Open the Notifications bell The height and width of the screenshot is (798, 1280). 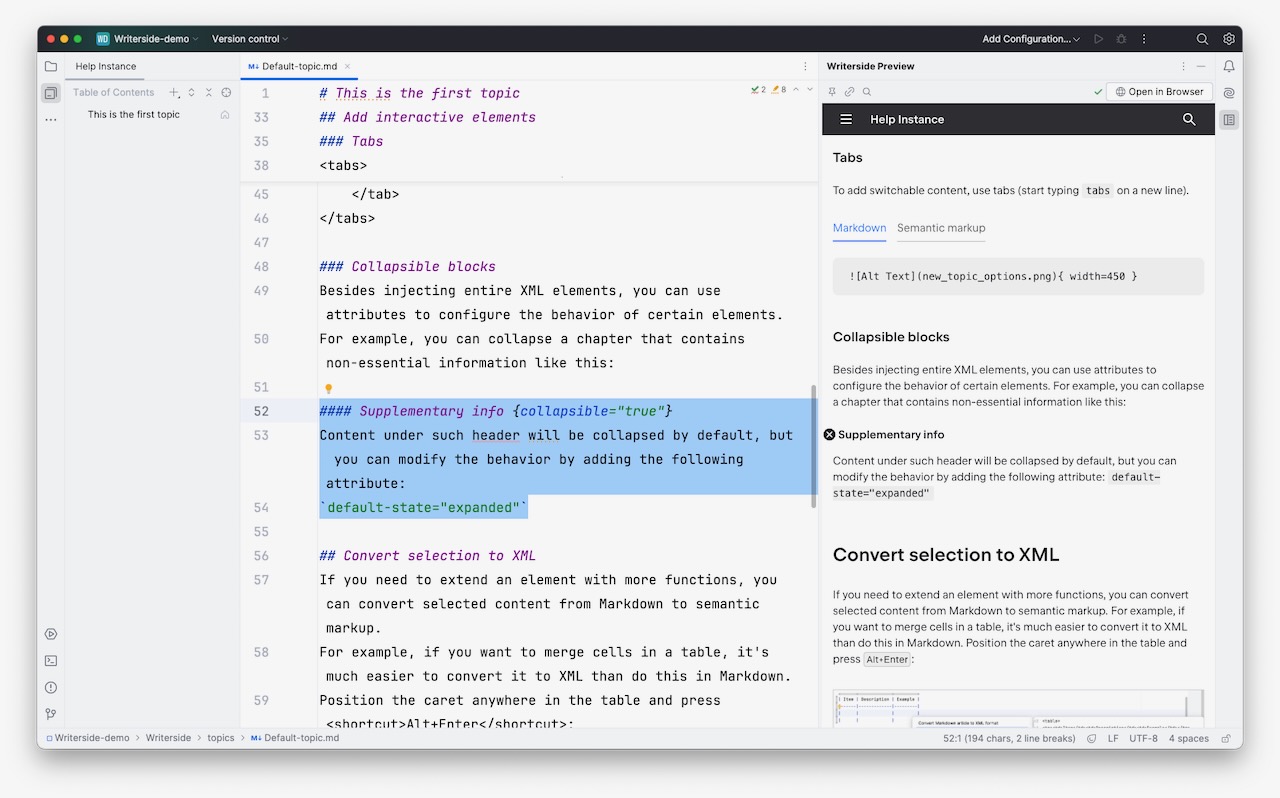click(x=1229, y=66)
